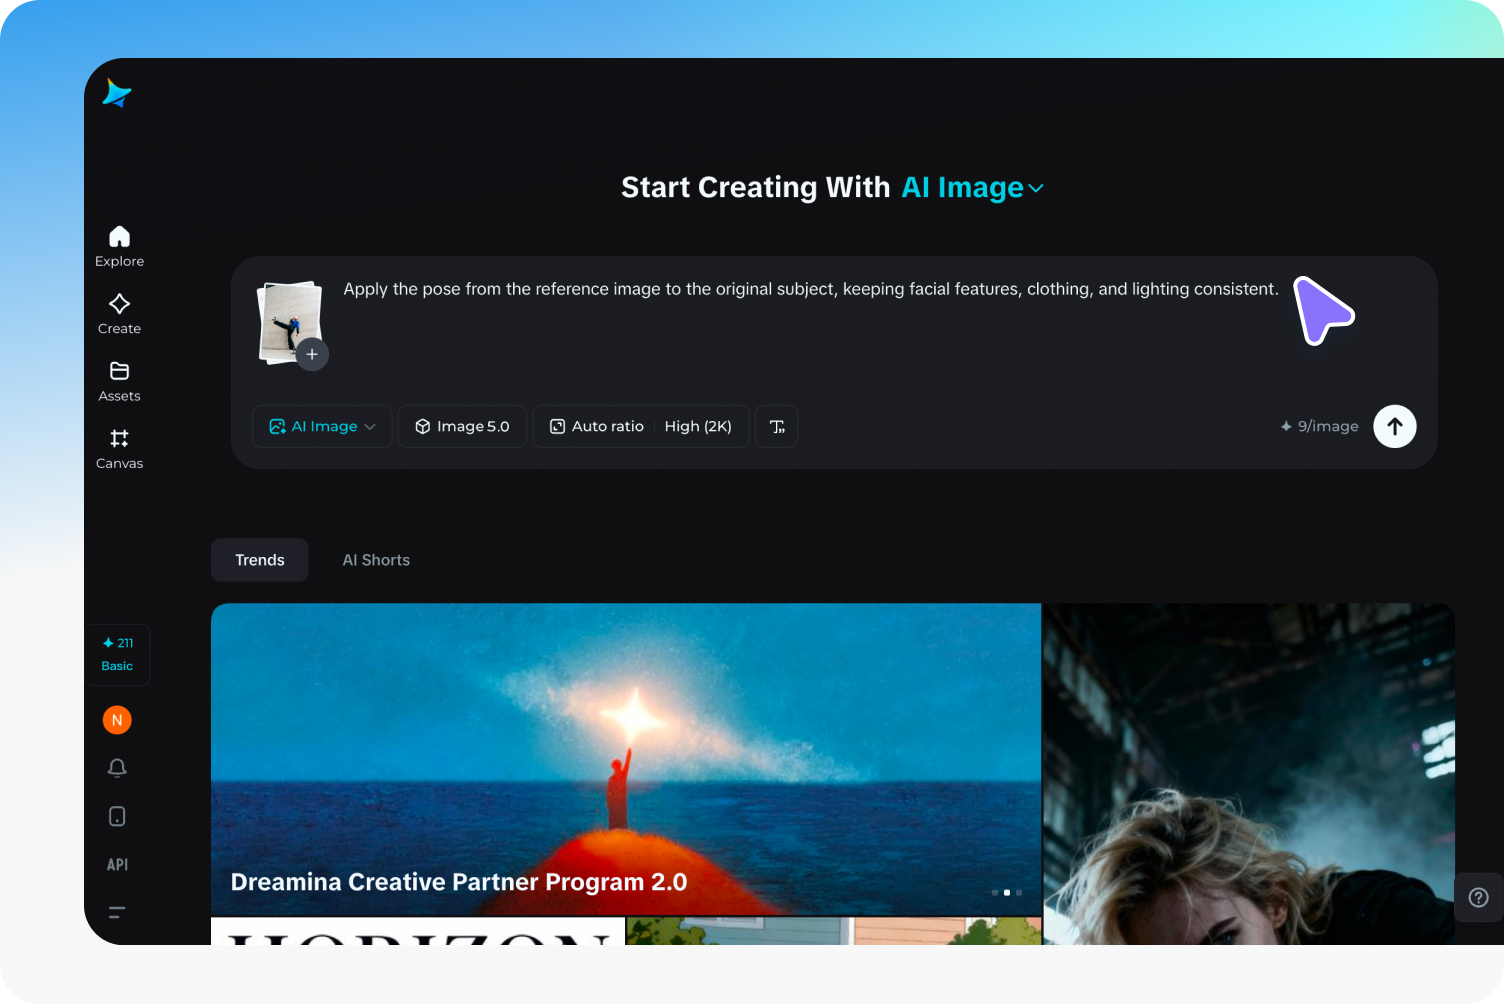Viewport: 1504px width, 1004px height.
Task: Click the Dreamina logo icon
Action: 117,93
